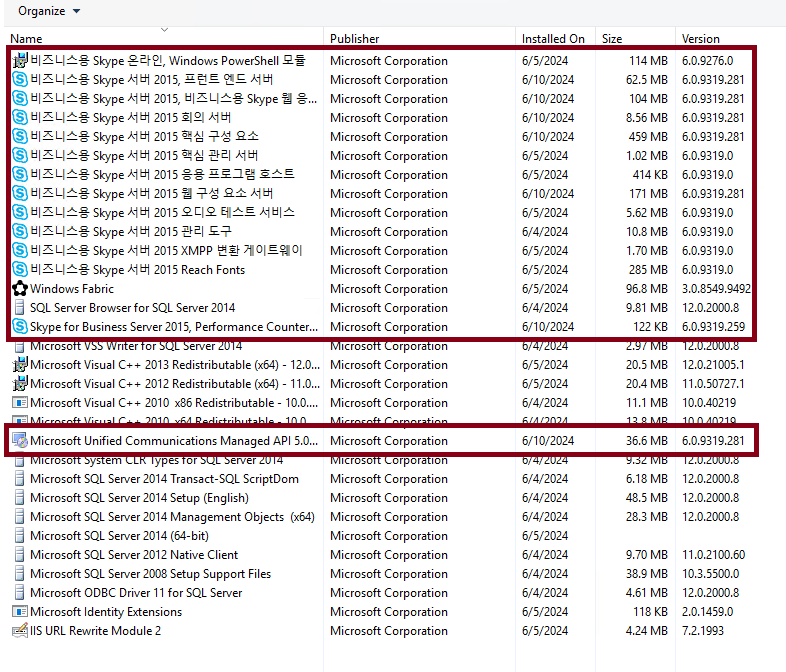Select Microsoft SQL Server 2014 (64-bit)

(119, 536)
